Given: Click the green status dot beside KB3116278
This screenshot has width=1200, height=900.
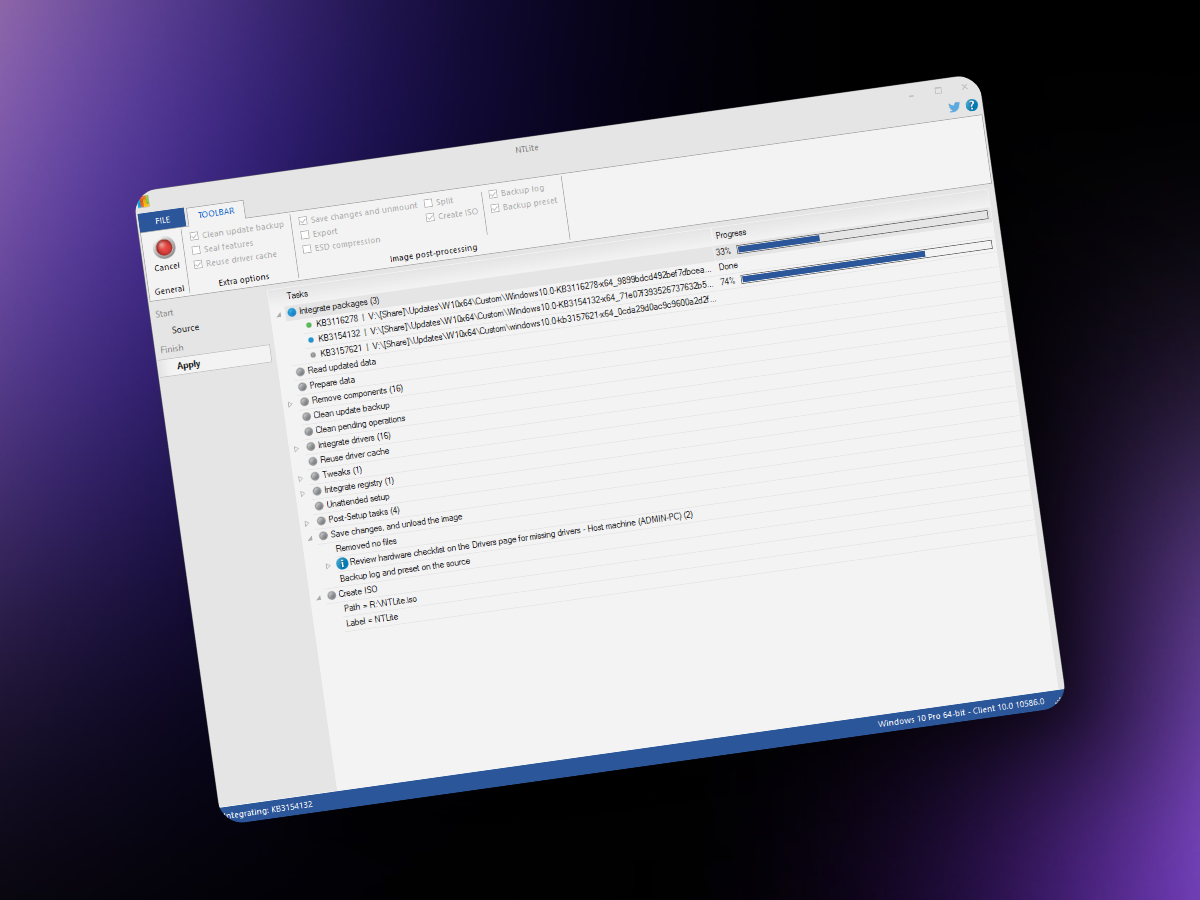Looking at the screenshot, I should point(309,325).
